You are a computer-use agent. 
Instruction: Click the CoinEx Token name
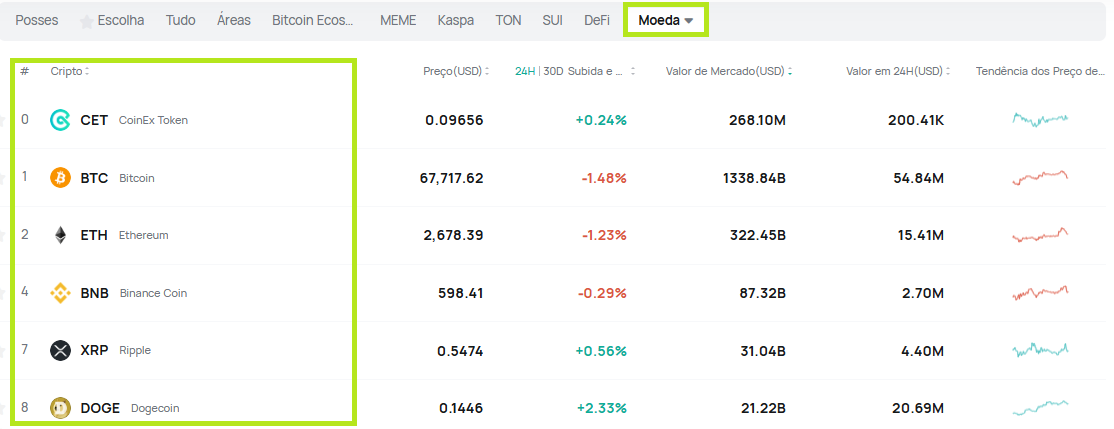[153, 120]
